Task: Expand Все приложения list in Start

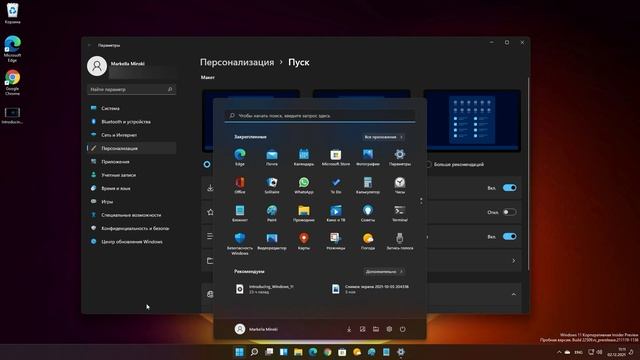Action: [x=384, y=137]
